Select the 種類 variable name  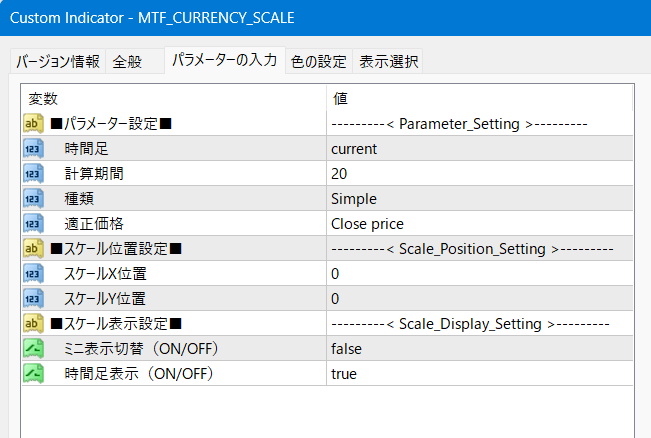click(79, 198)
